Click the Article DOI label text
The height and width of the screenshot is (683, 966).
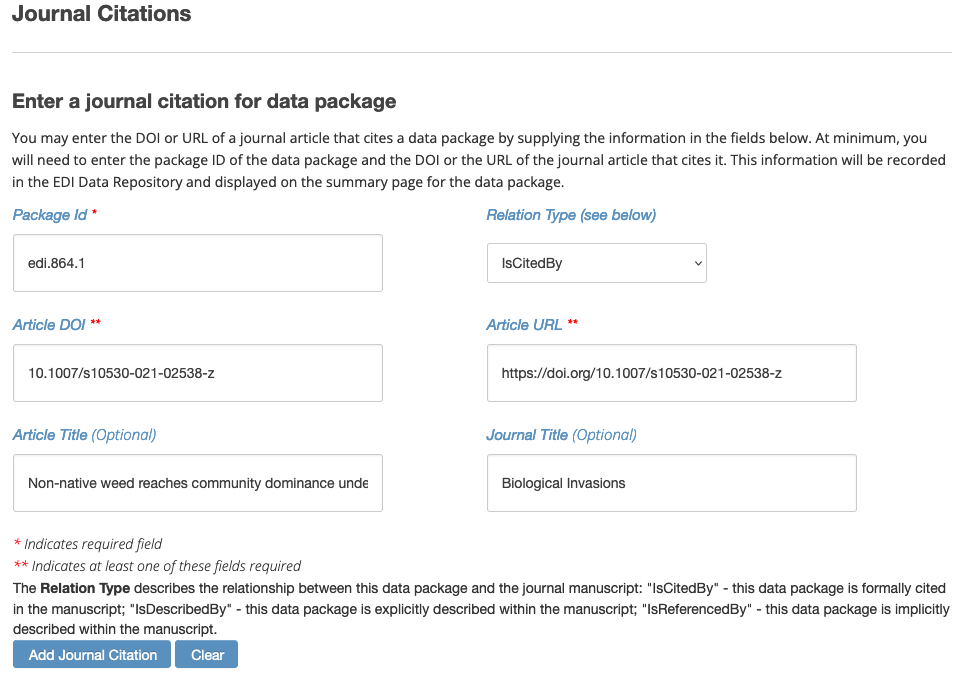49,325
